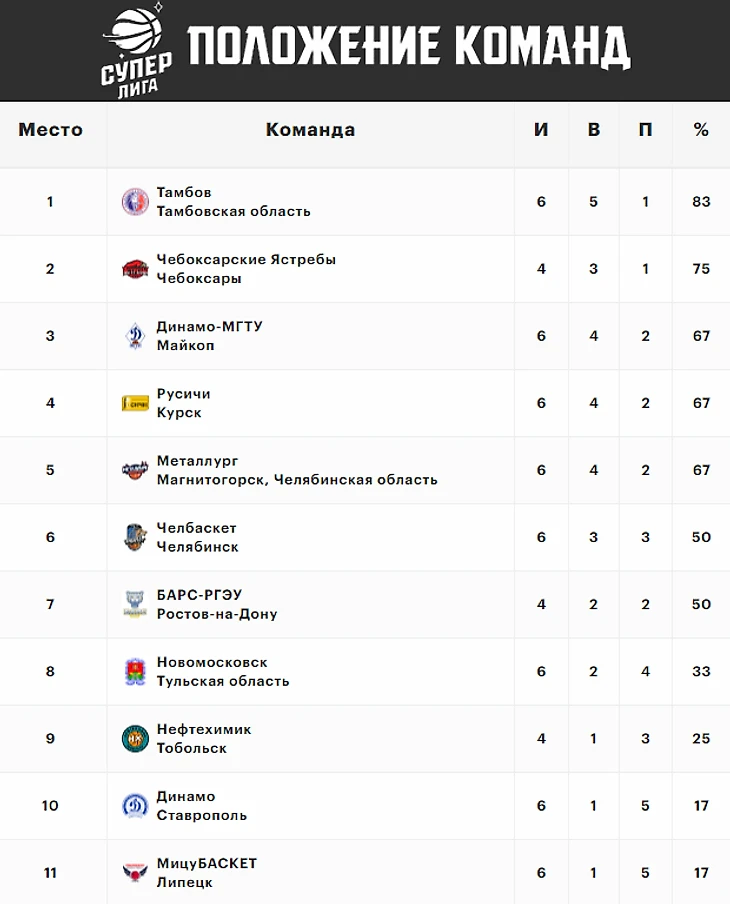Viewport: 730px width, 904px height.
Task: Click the БАРС-РГЭУ team logo
Action: pos(135,604)
